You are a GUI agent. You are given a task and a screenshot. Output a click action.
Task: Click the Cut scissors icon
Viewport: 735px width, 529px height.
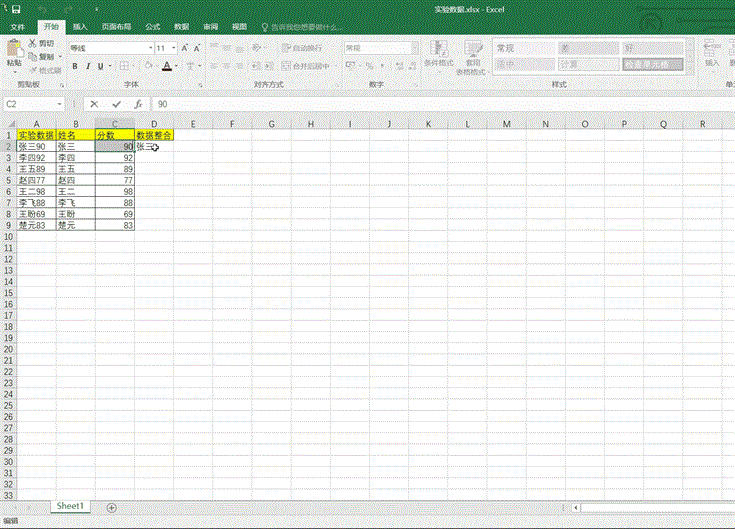pyautogui.click(x=33, y=43)
